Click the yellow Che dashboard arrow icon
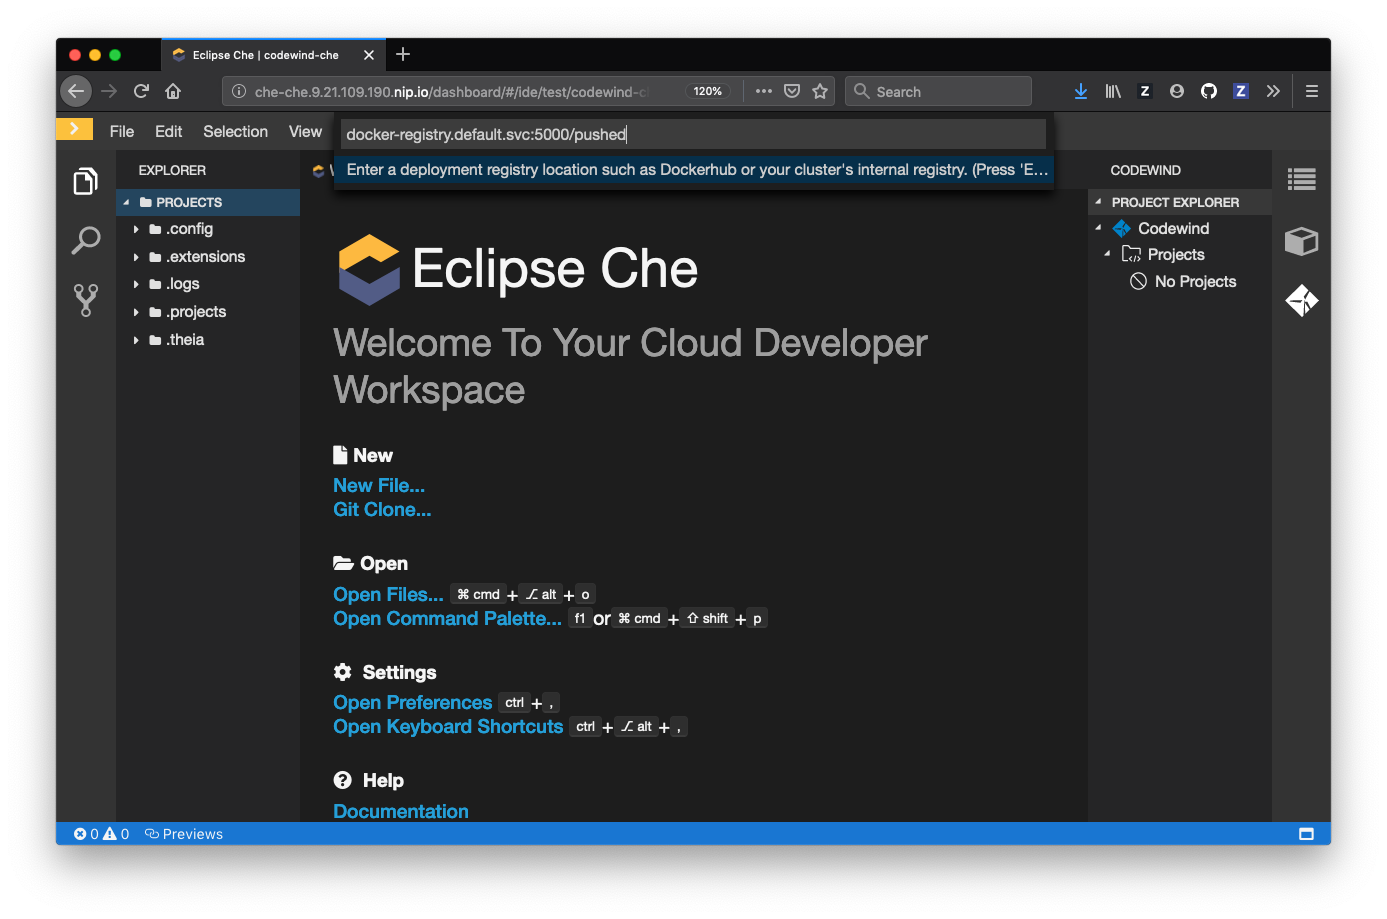This screenshot has height=919, width=1387. tap(74, 129)
